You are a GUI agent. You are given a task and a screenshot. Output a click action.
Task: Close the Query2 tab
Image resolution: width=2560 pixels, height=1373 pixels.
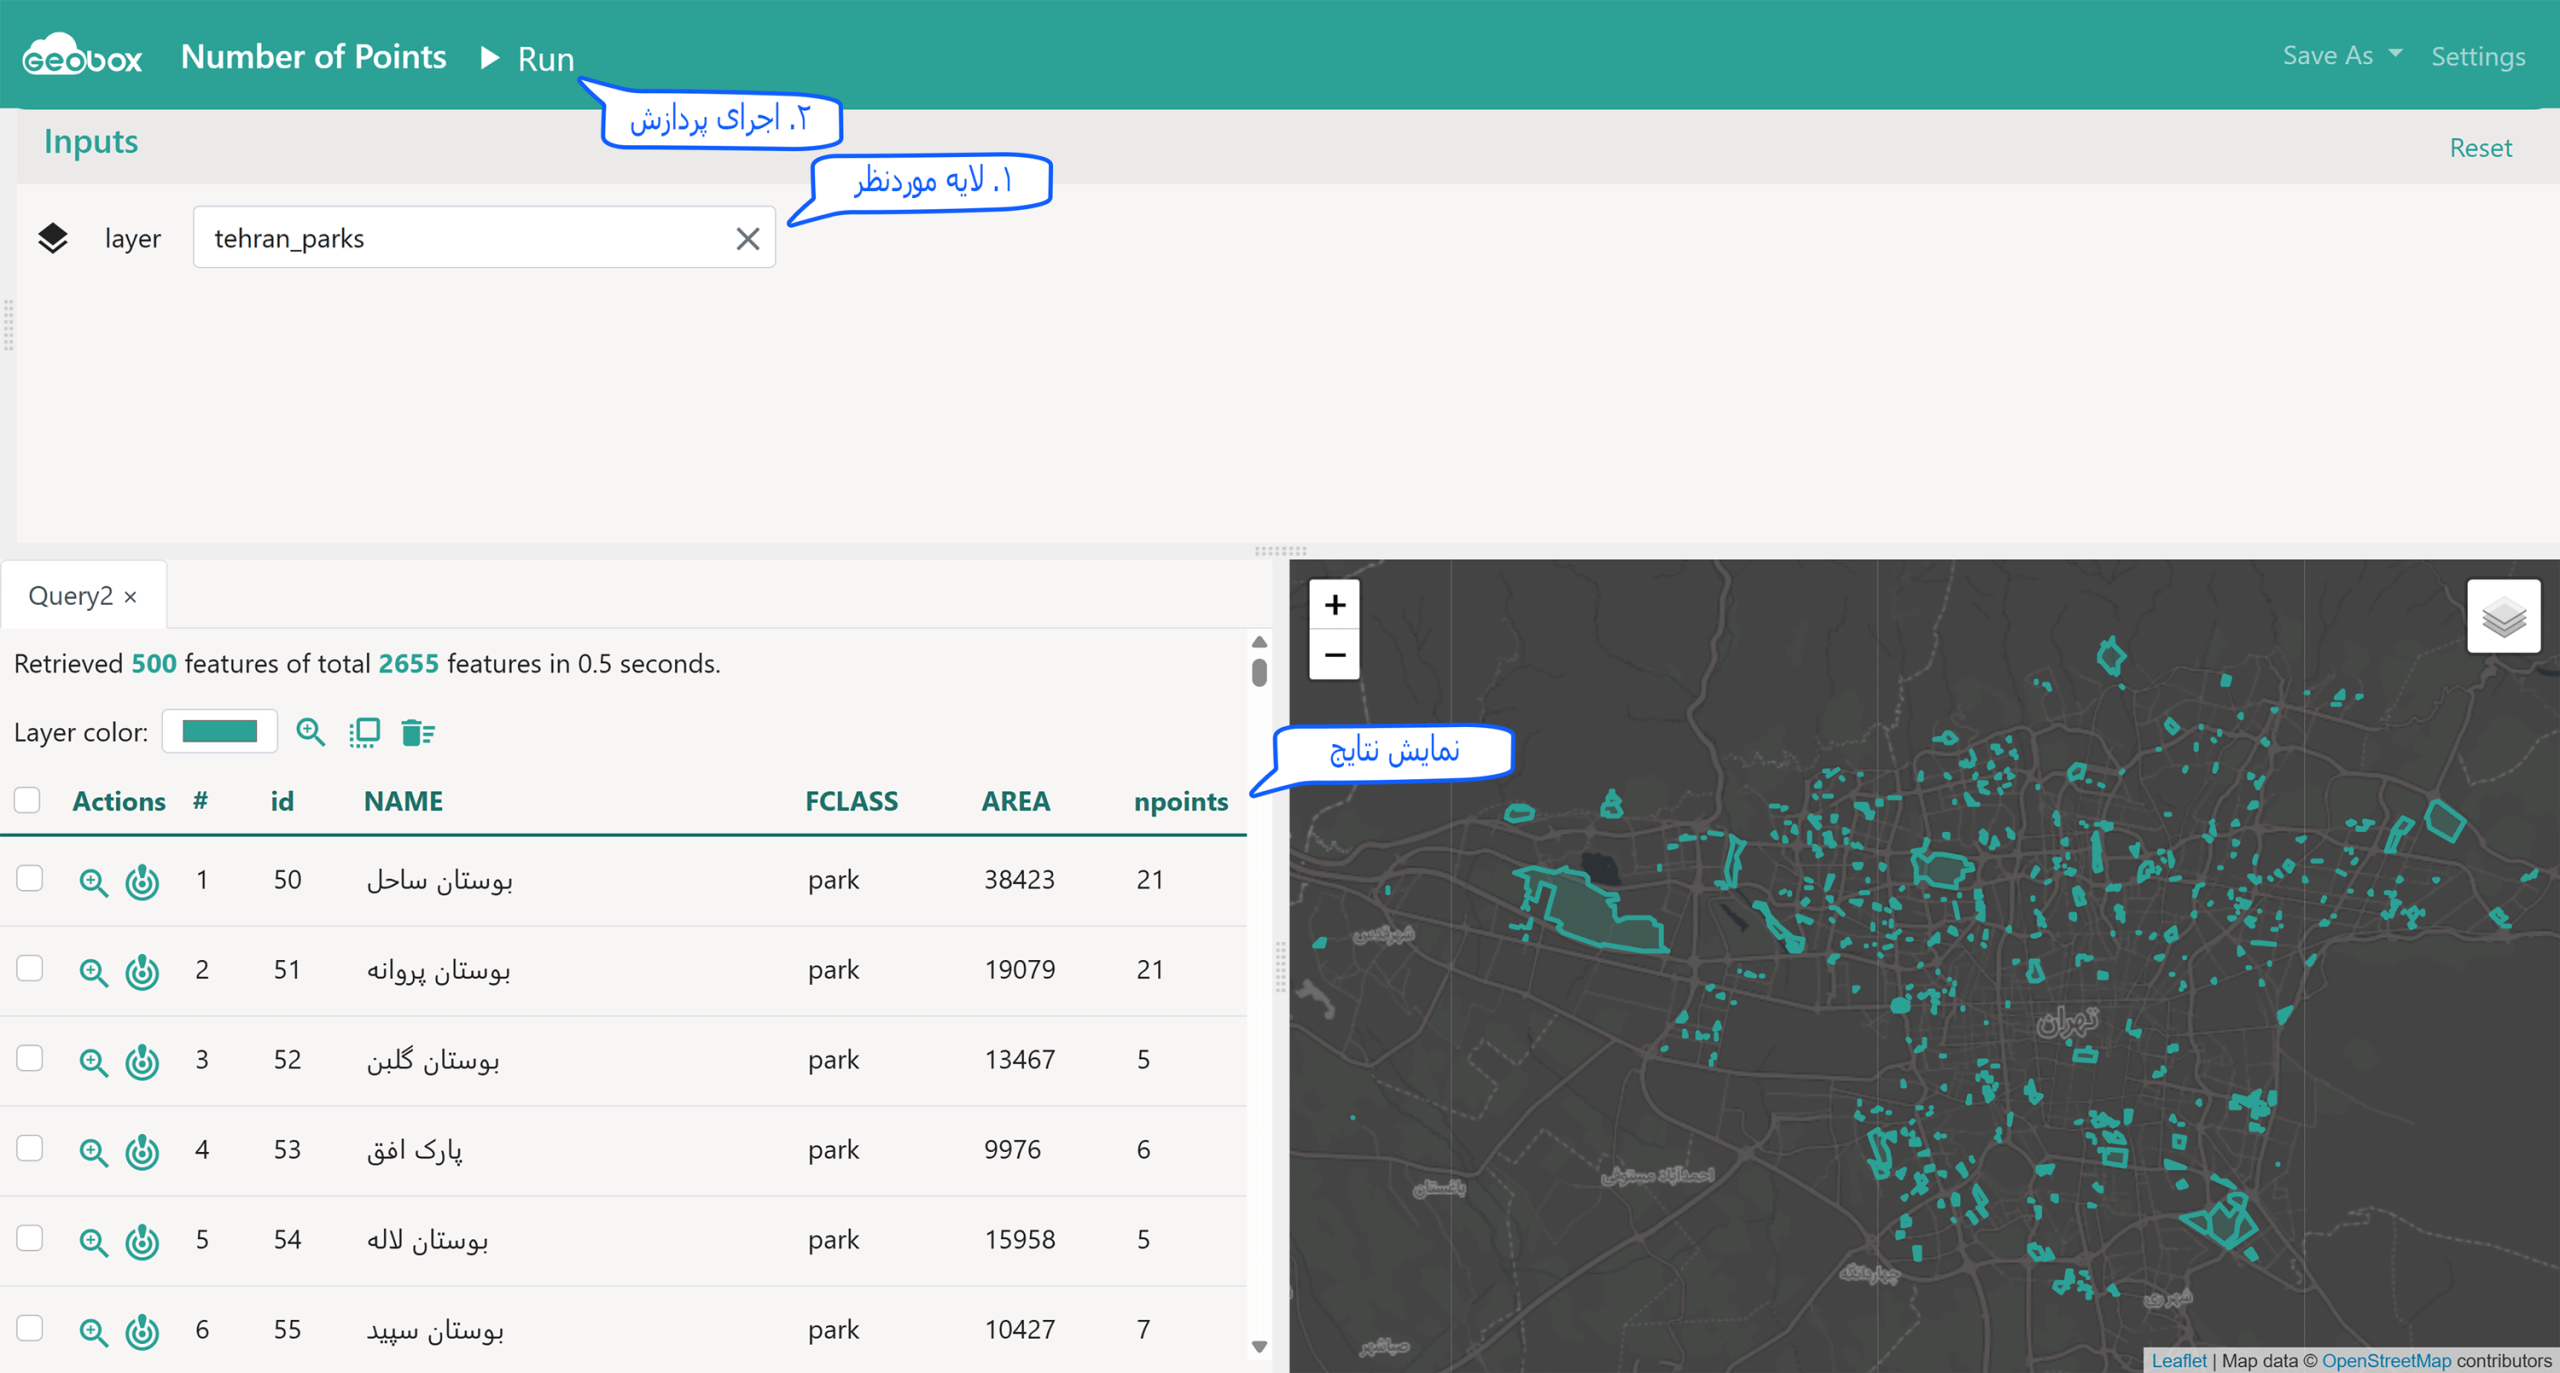(x=131, y=597)
